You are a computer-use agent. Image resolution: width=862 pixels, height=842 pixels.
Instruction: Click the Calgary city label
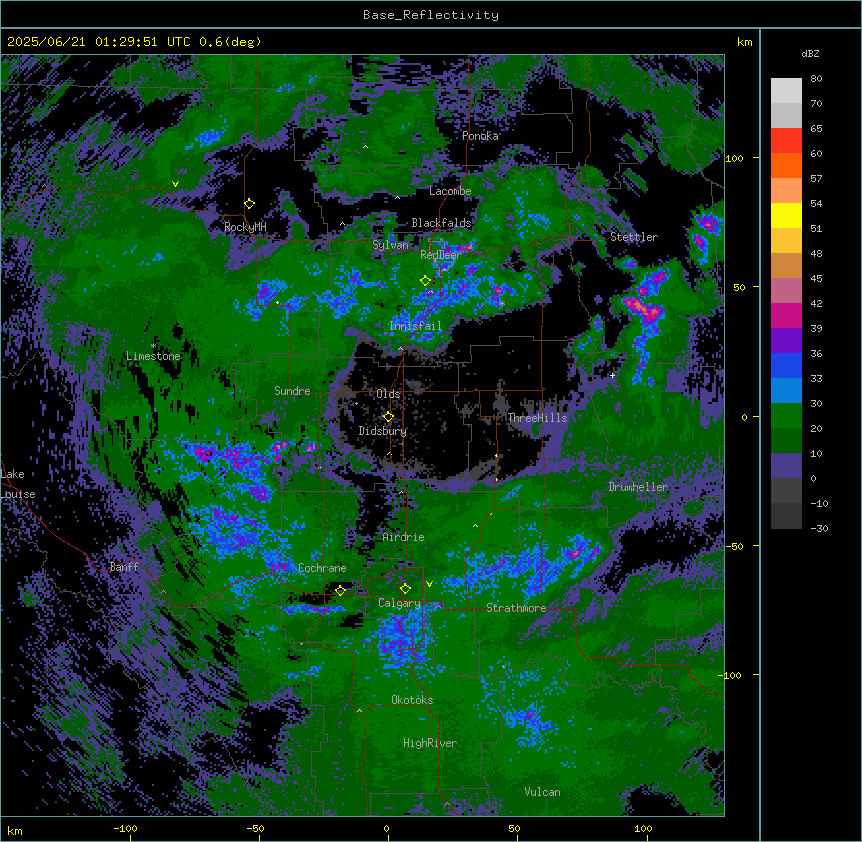pyautogui.click(x=399, y=603)
